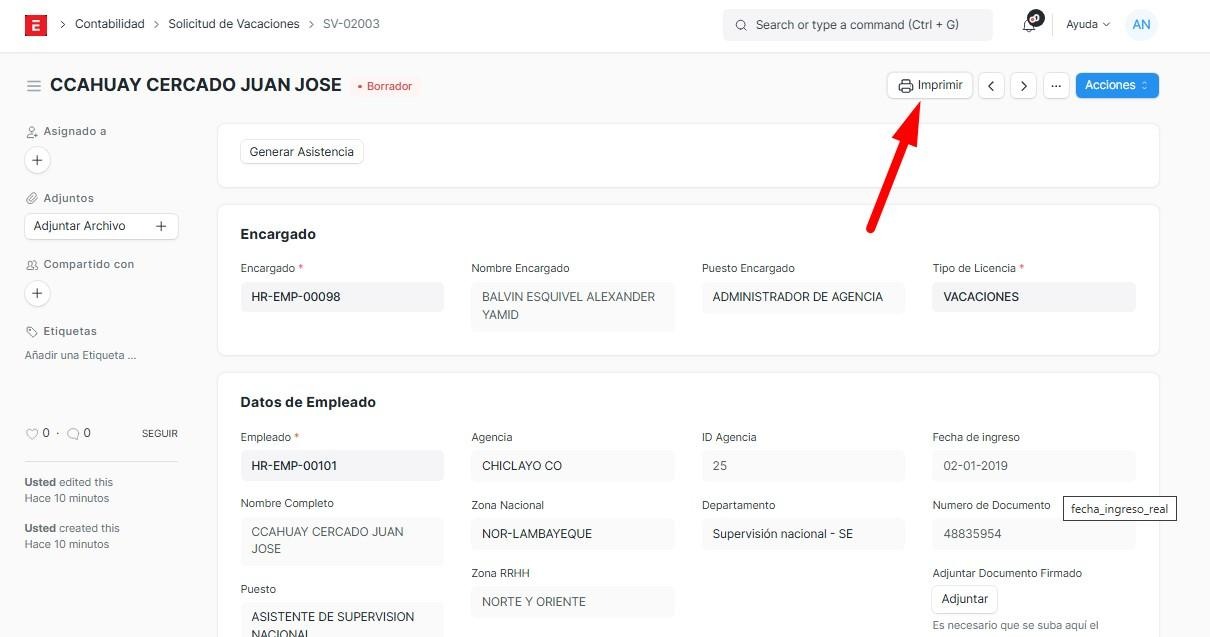1210x637 pixels.
Task: Focus the search command bar
Action: [857, 25]
